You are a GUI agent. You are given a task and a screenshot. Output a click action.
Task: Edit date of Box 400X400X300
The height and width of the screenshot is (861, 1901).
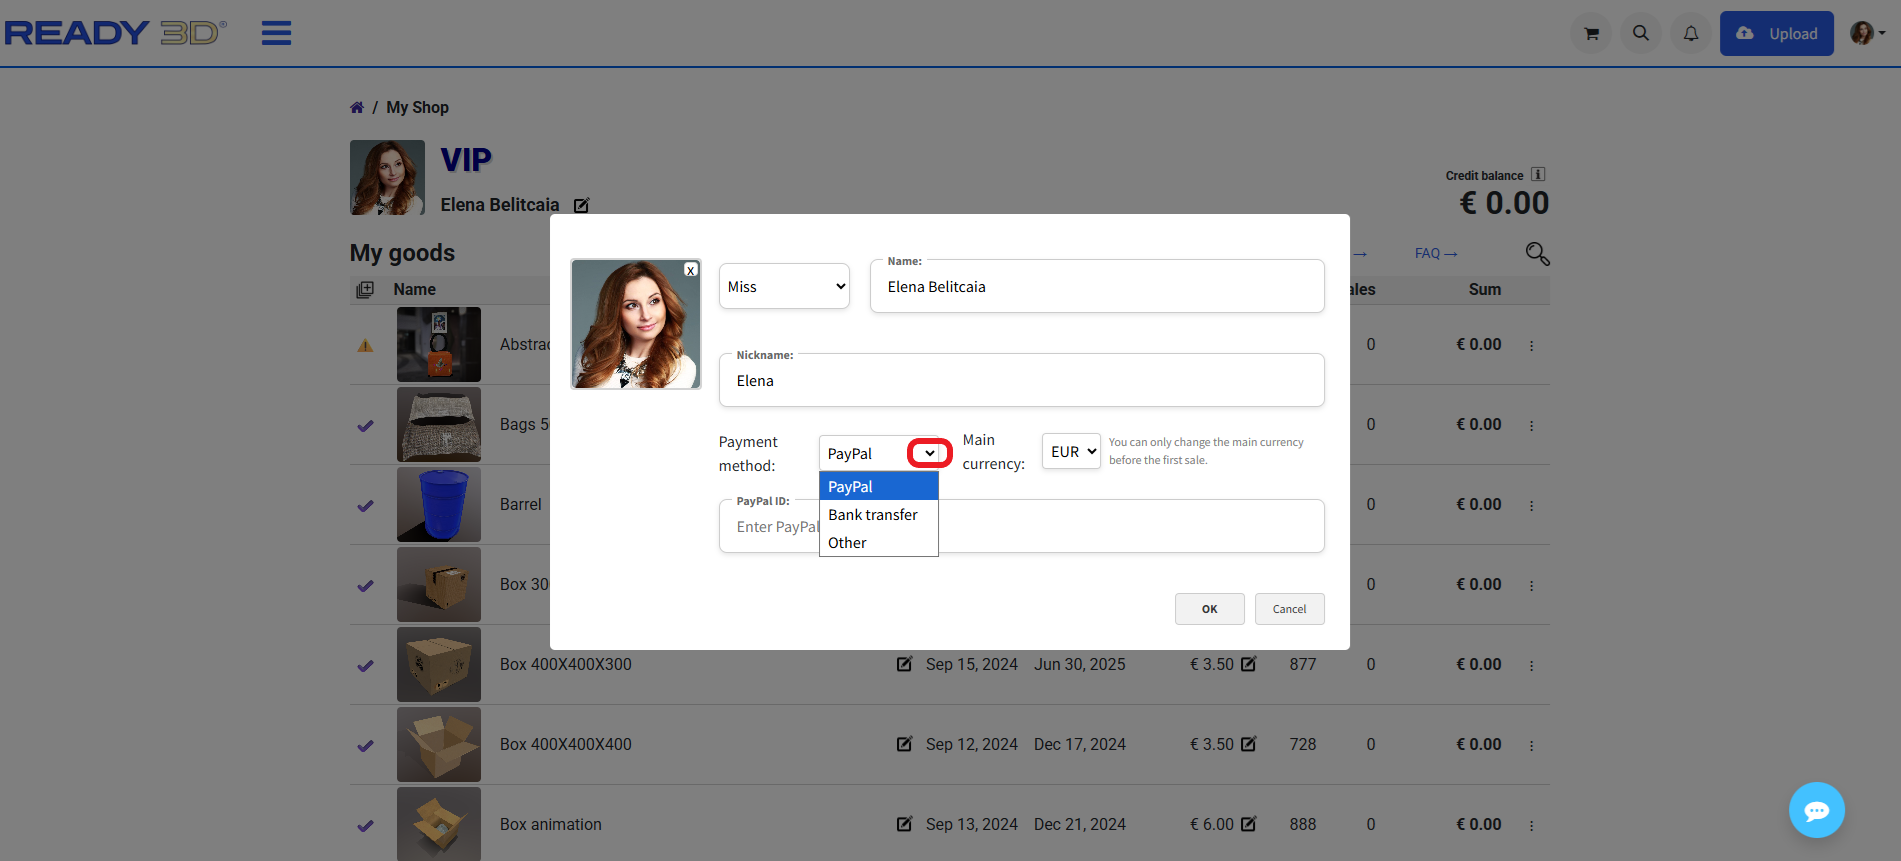[x=904, y=664]
